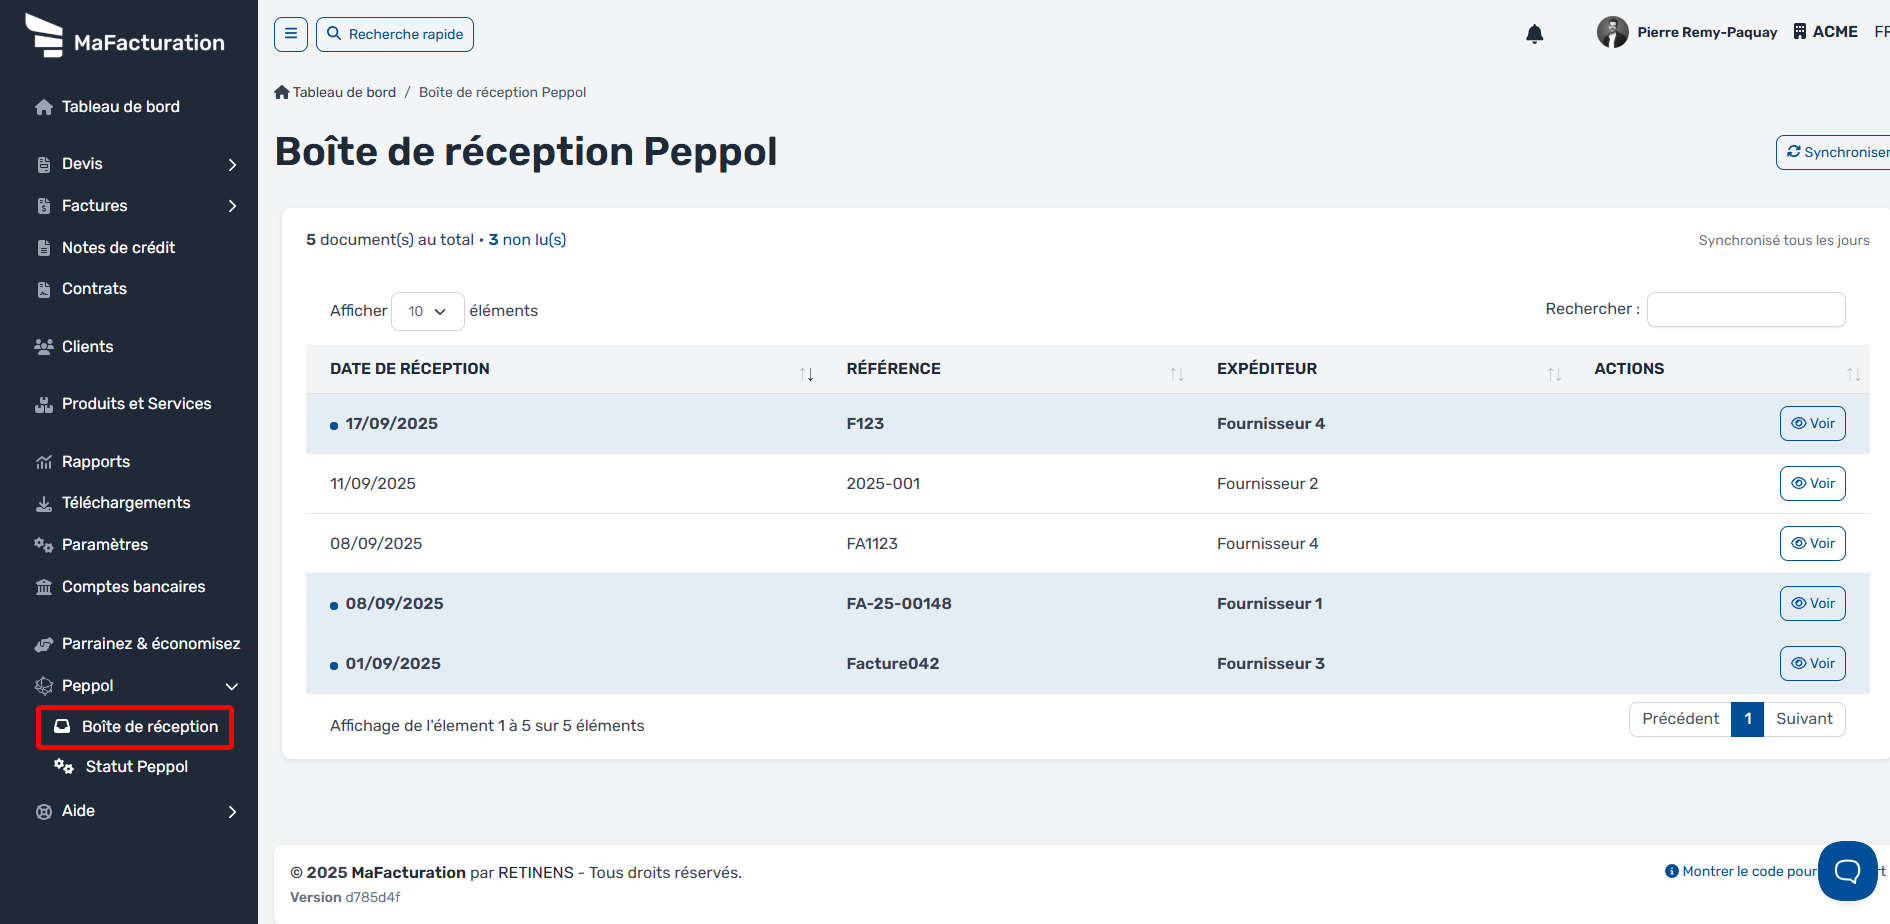
Task: View document FA-25-00148
Action: (1812, 604)
